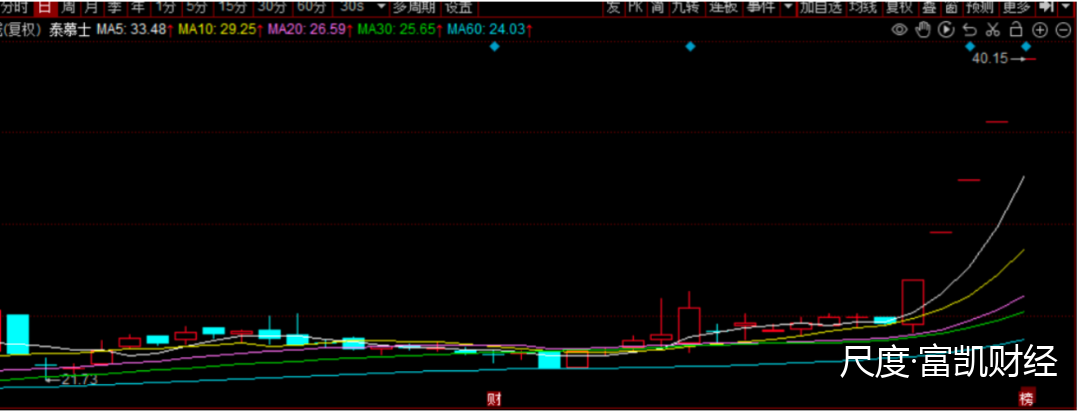
Task: Click the undo arrow icon
Action: click(970, 29)
